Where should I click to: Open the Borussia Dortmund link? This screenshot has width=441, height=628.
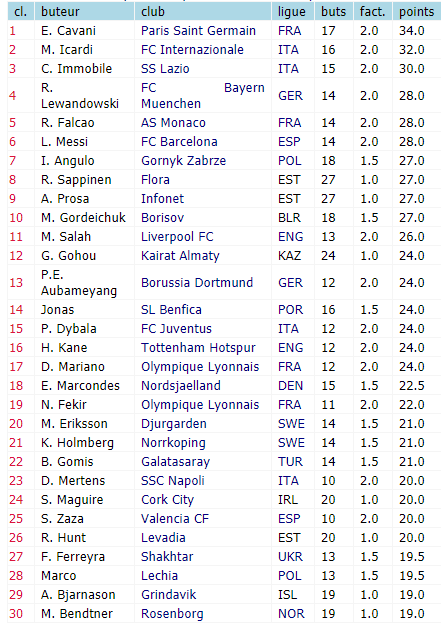[197, 283]
